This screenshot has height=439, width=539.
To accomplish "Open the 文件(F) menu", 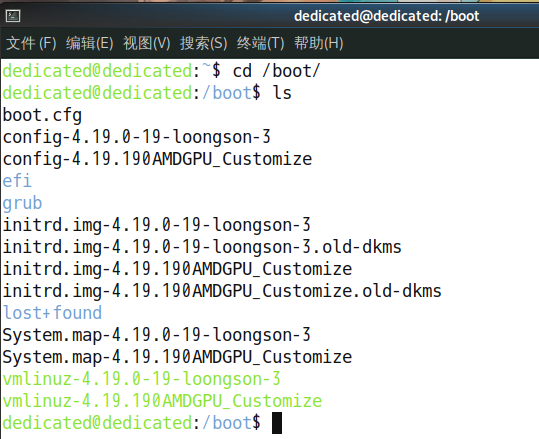I will (x=31, y=43).
